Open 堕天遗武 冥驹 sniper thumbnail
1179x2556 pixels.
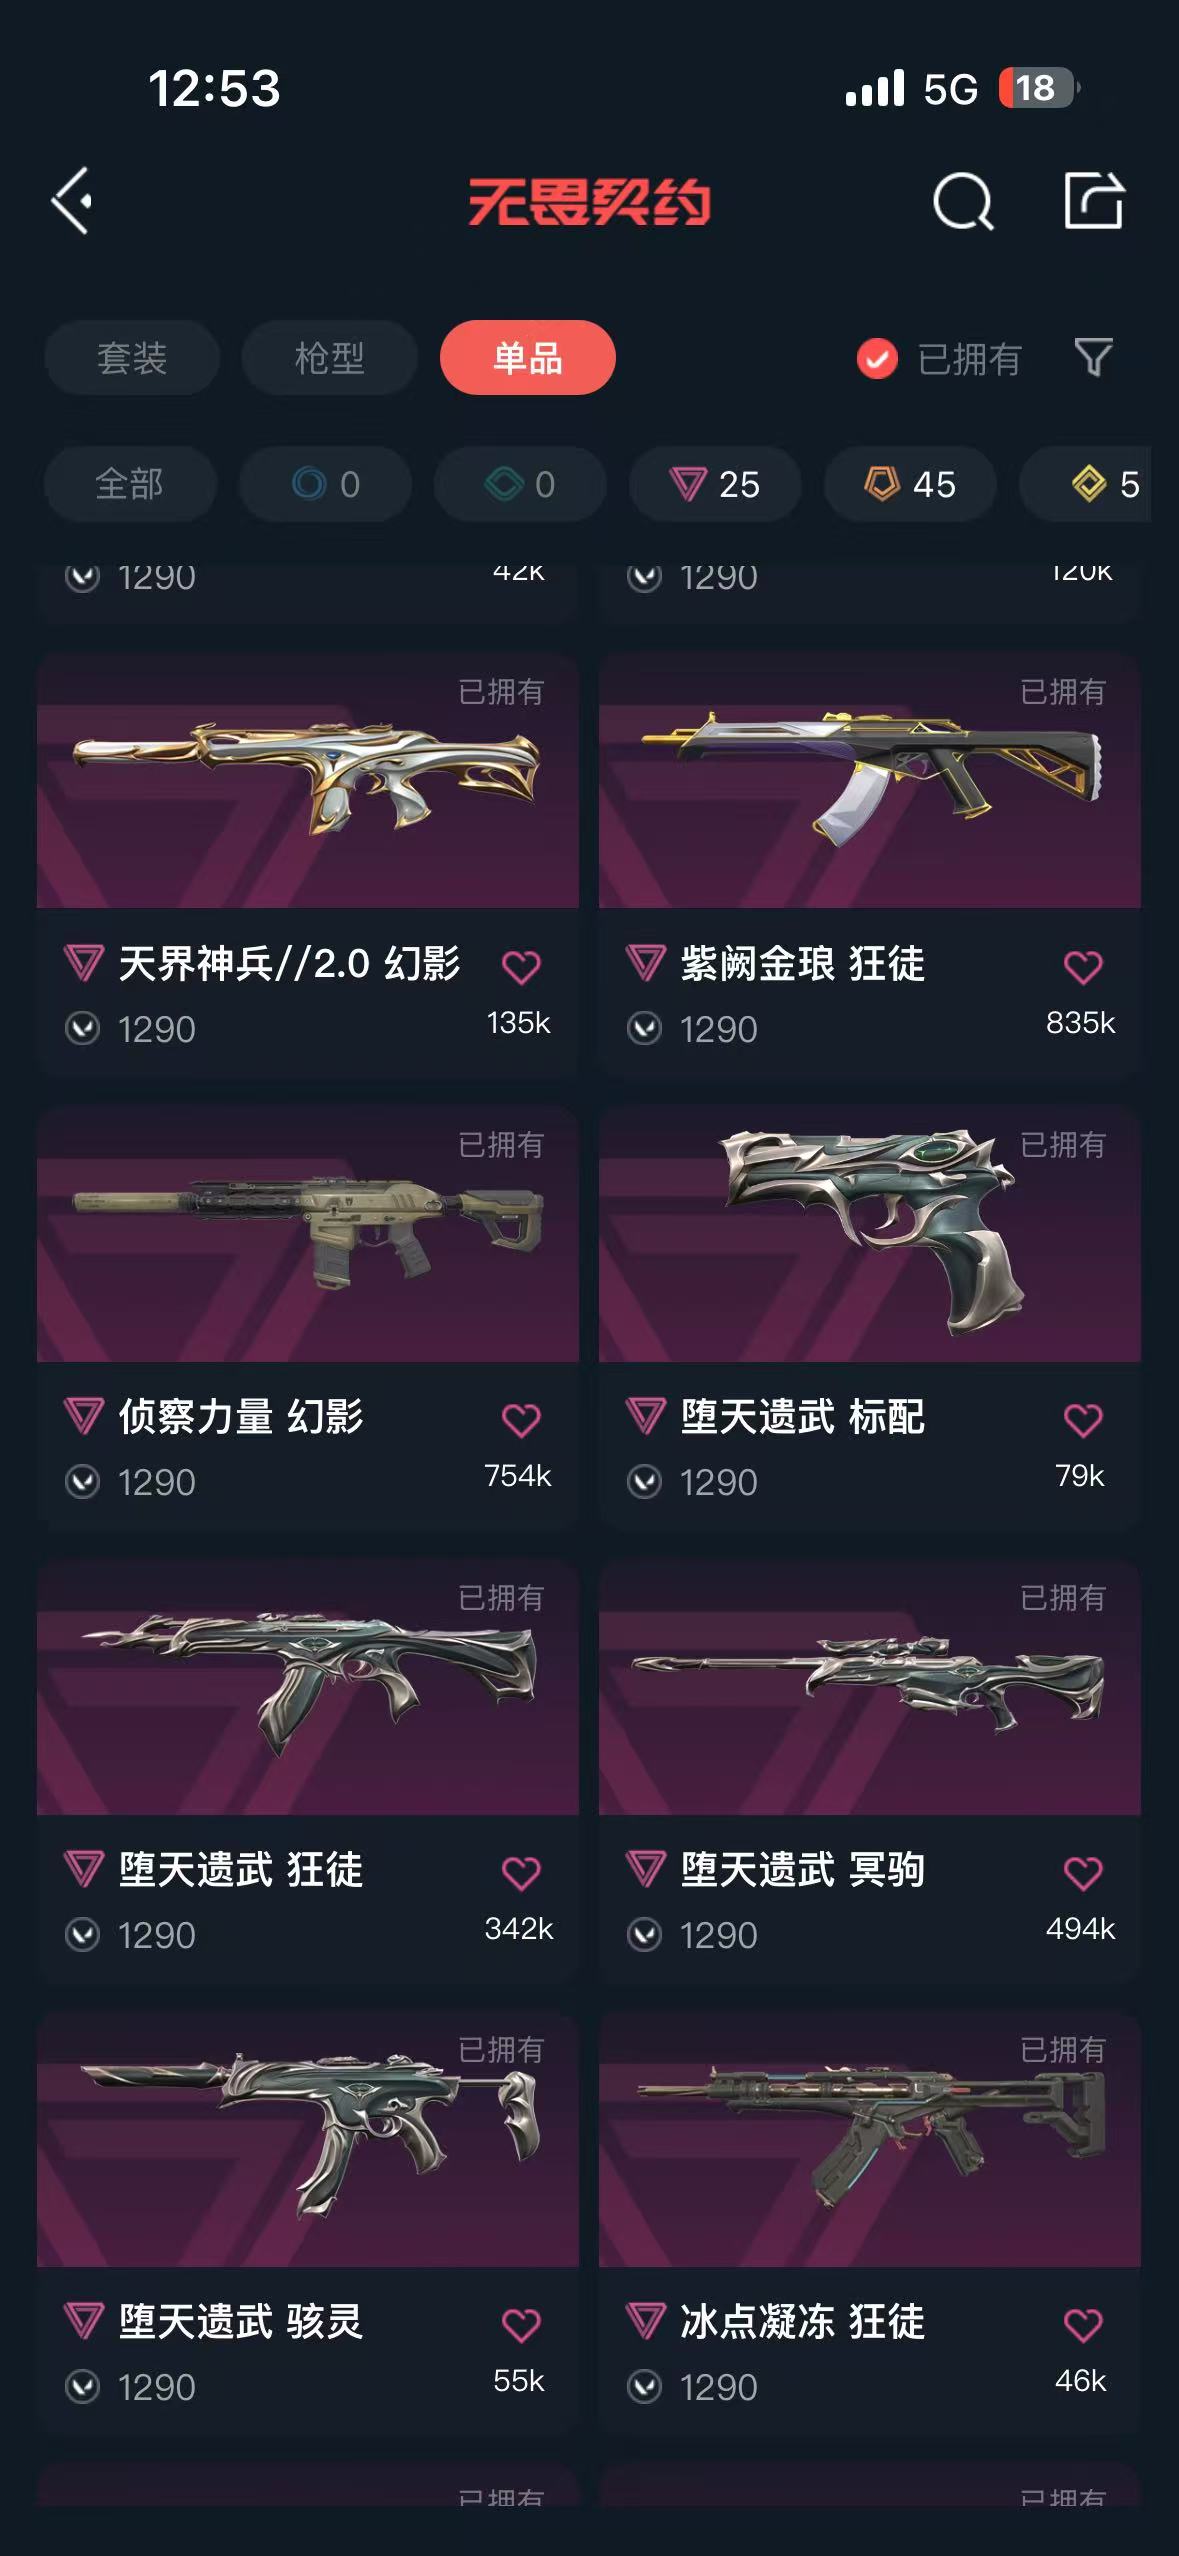click(870, 1686)
